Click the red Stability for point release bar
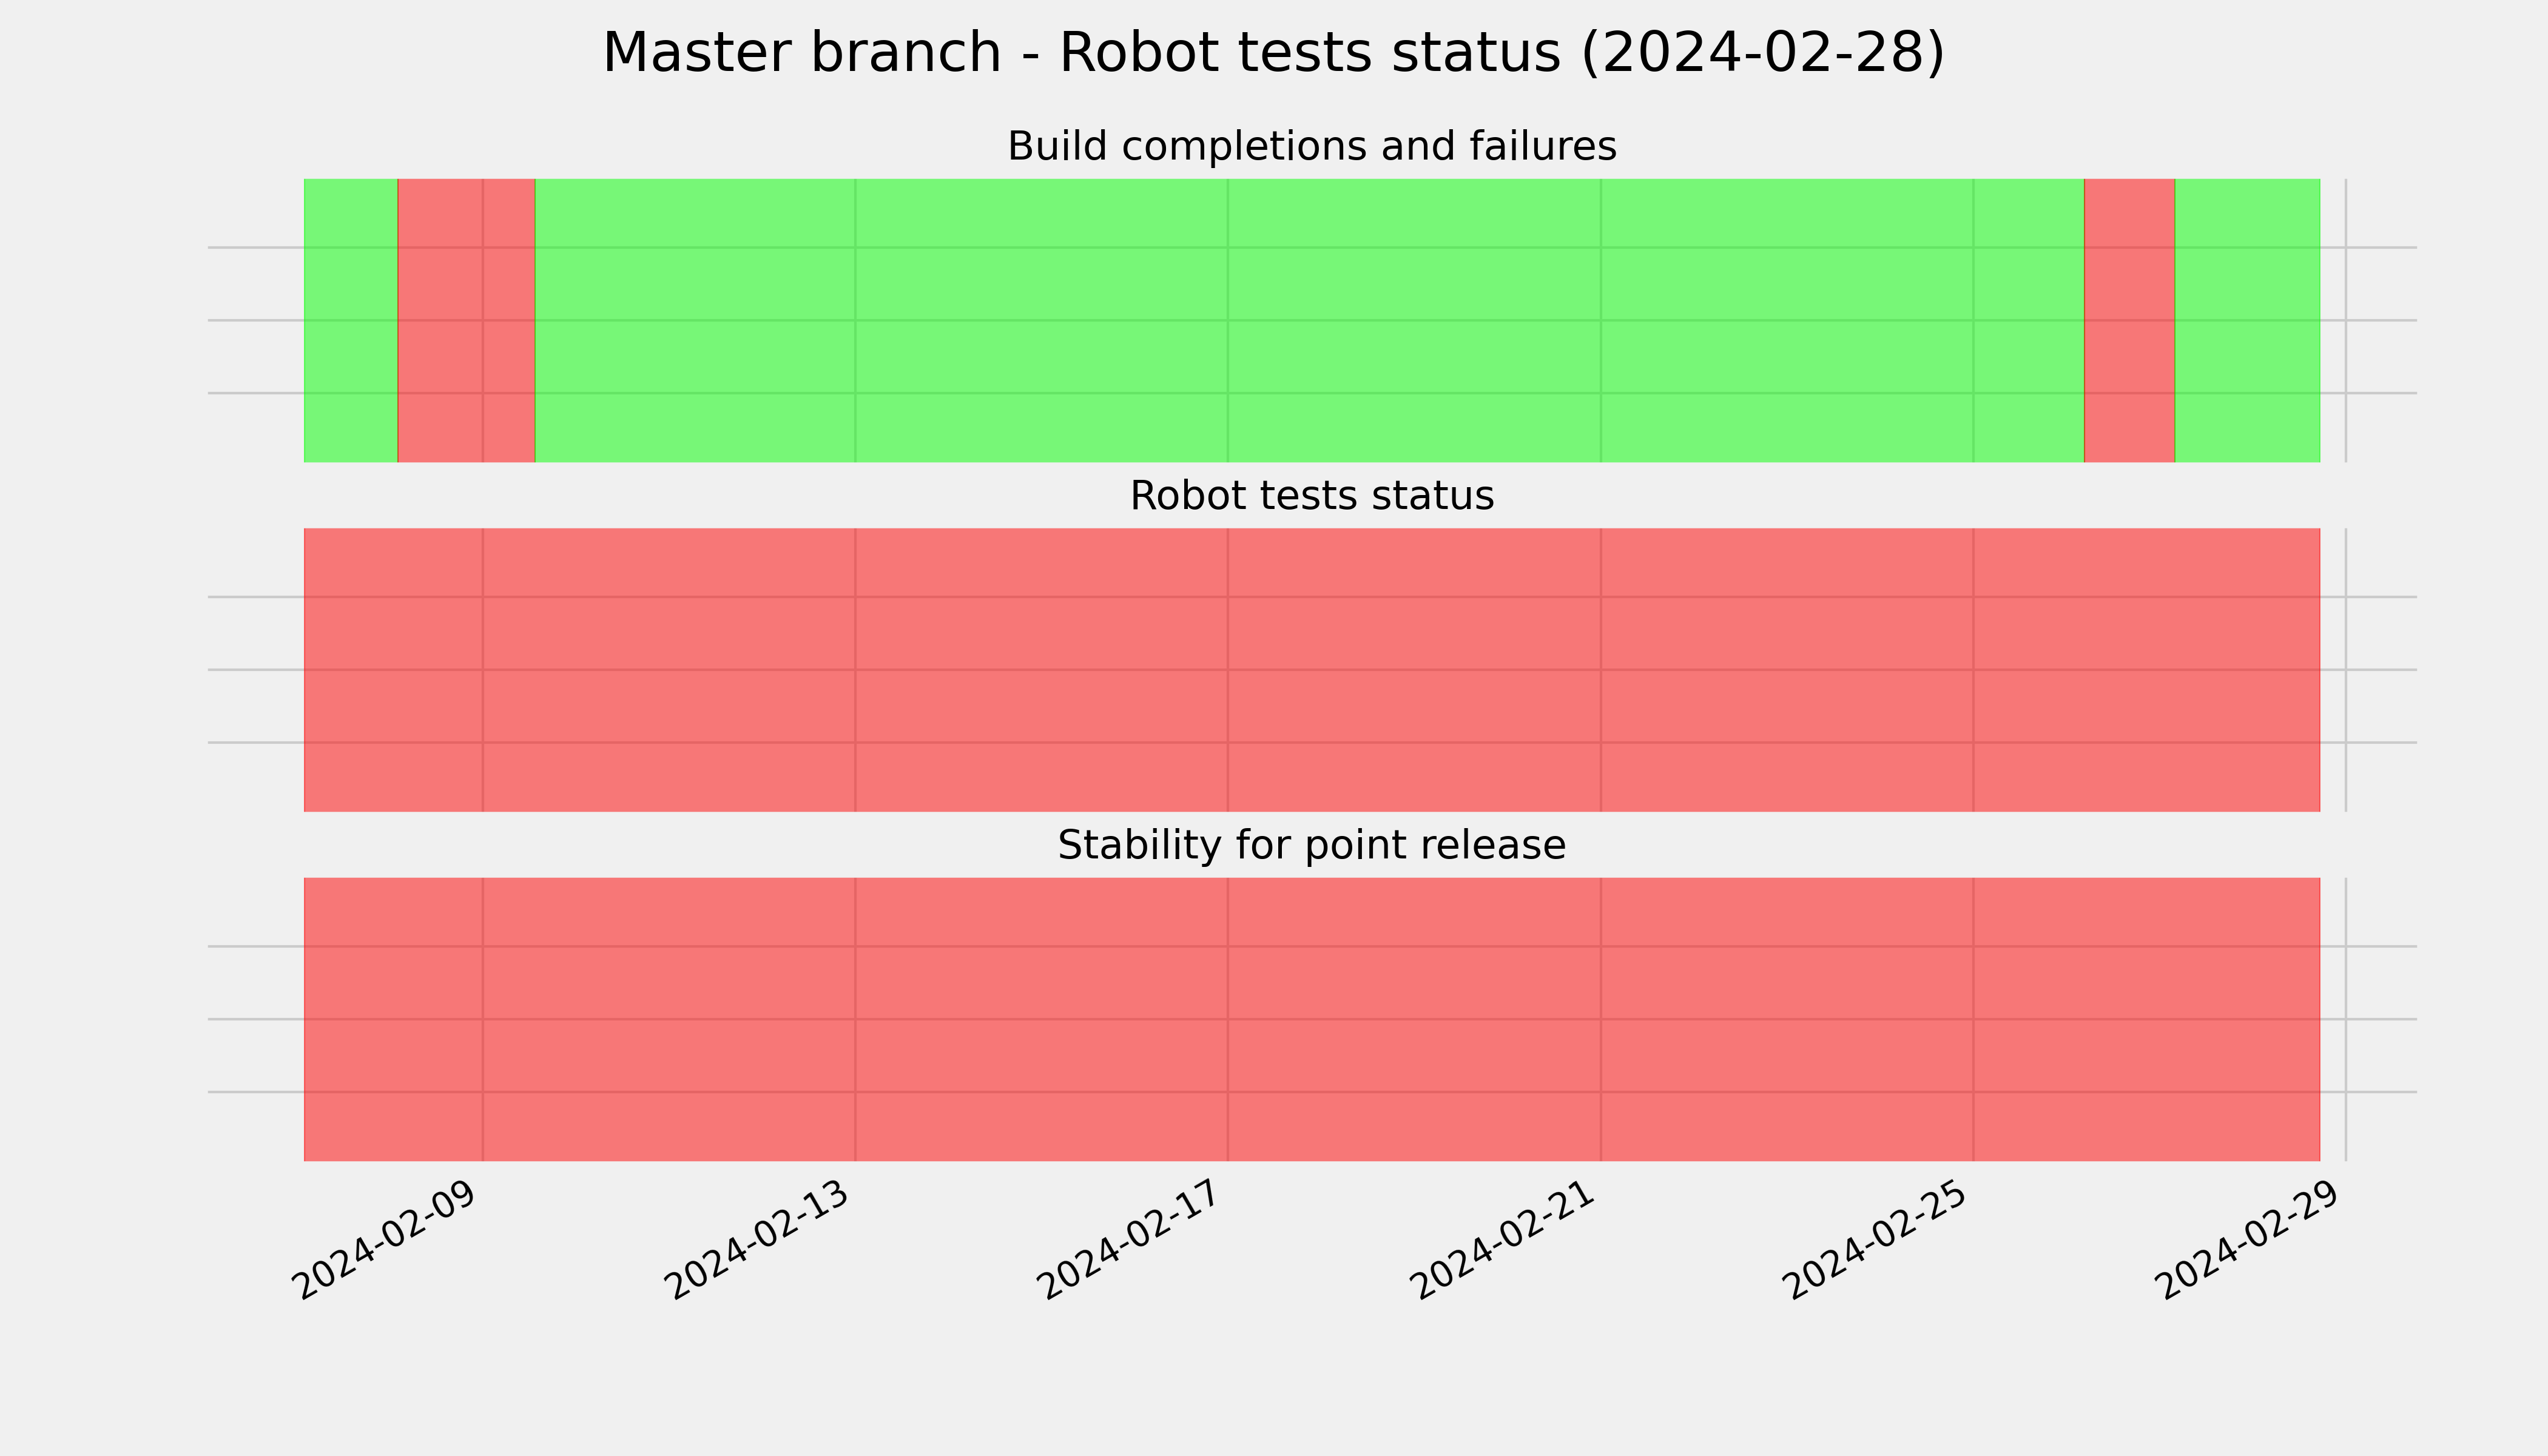Image resolution: width=2548 pixels, height=1456 pixels. click(1312, 1019)
